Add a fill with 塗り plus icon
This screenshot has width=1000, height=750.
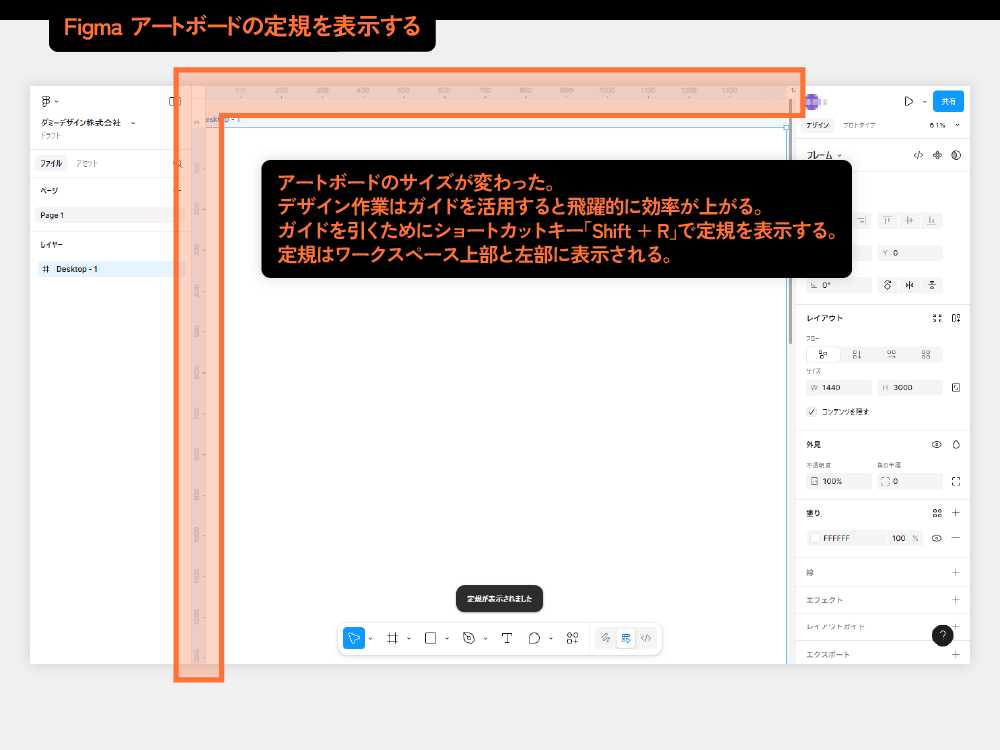[956, 513]
